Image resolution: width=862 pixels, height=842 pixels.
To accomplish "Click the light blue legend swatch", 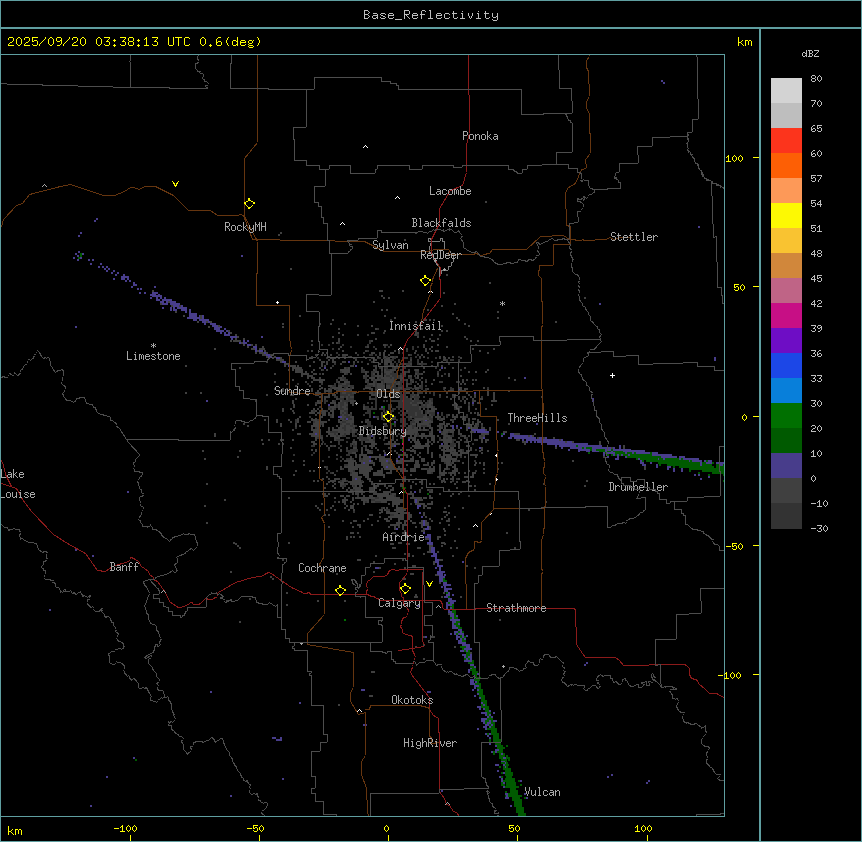I will pos(786,390).
